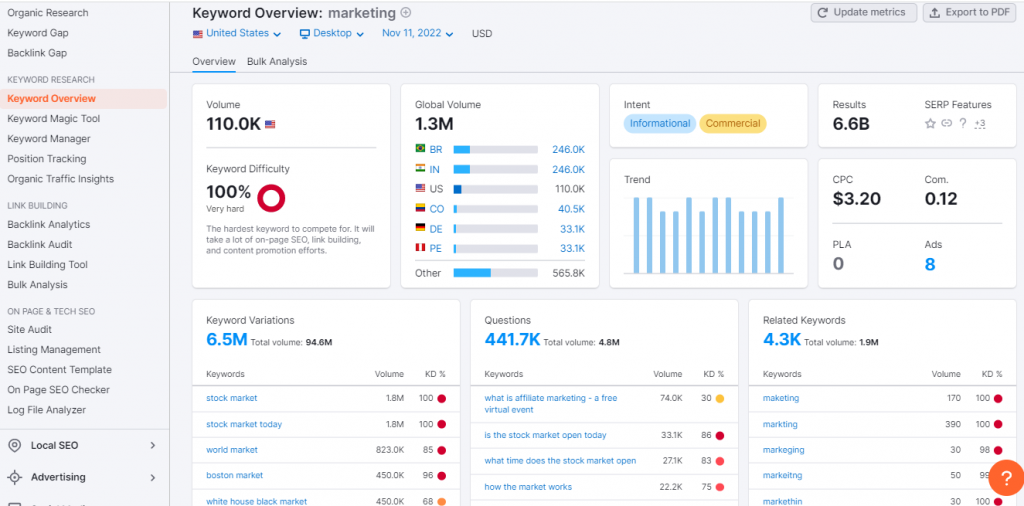Open the 441.7K questions link

tap(512, 340)
